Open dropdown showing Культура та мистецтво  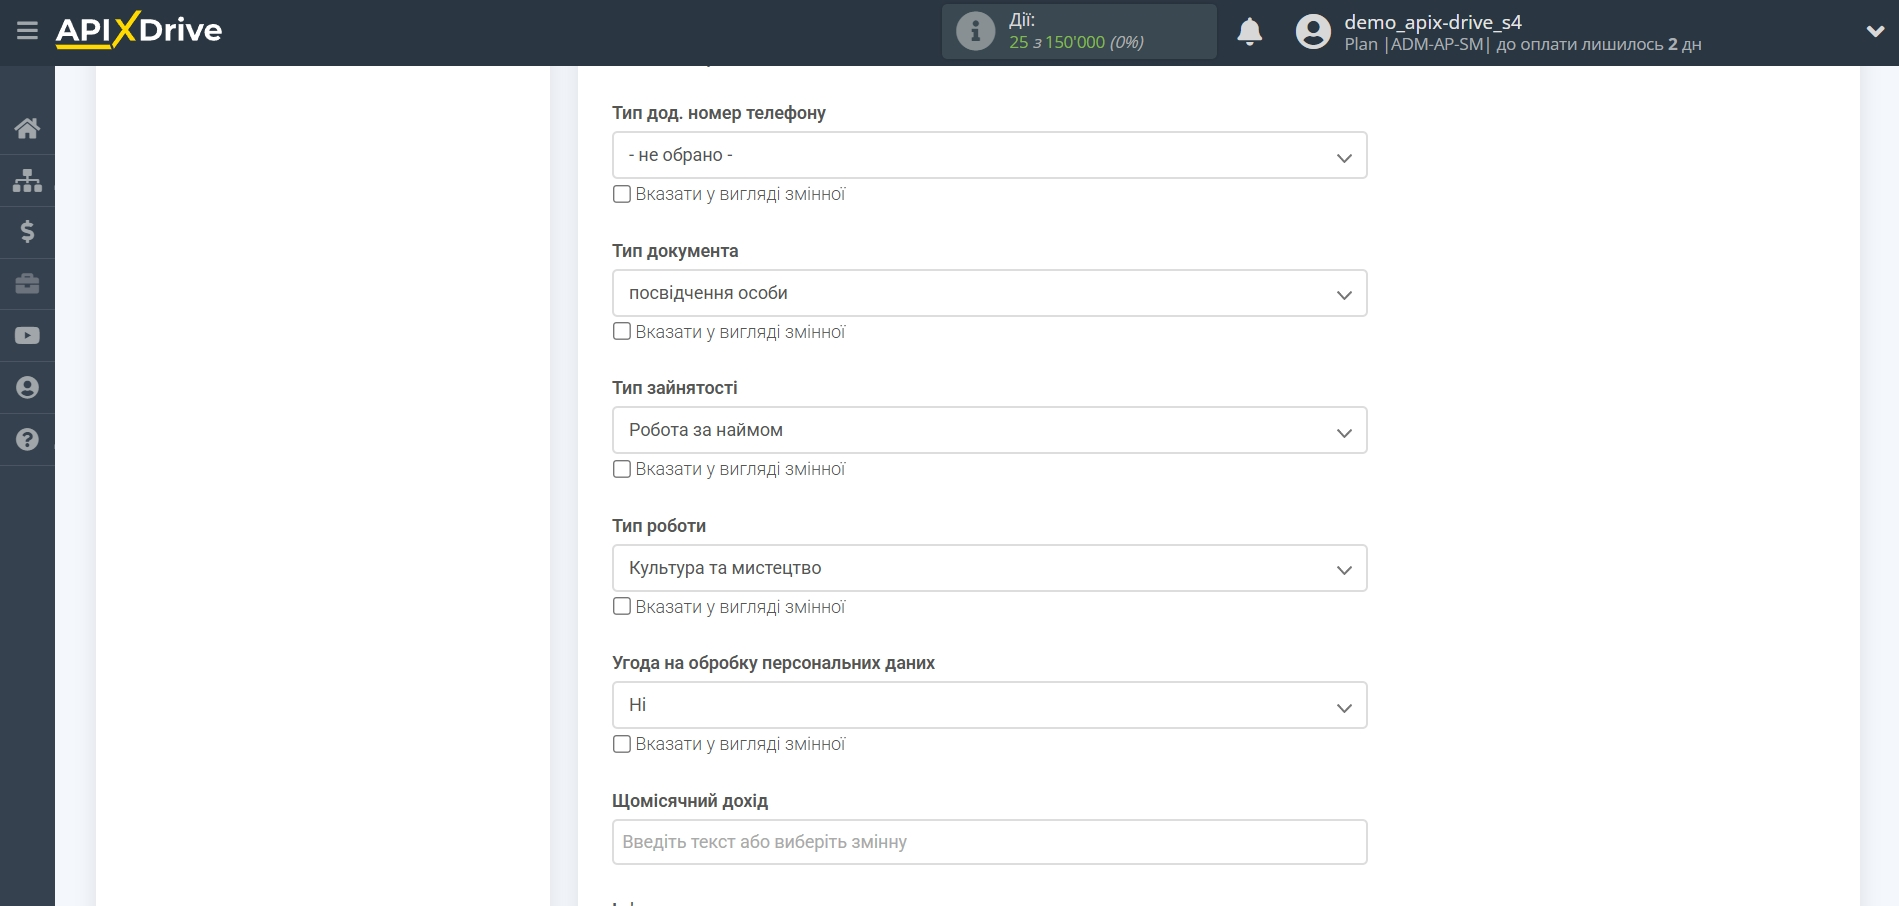pyautogui.click(x=989, y=569)
